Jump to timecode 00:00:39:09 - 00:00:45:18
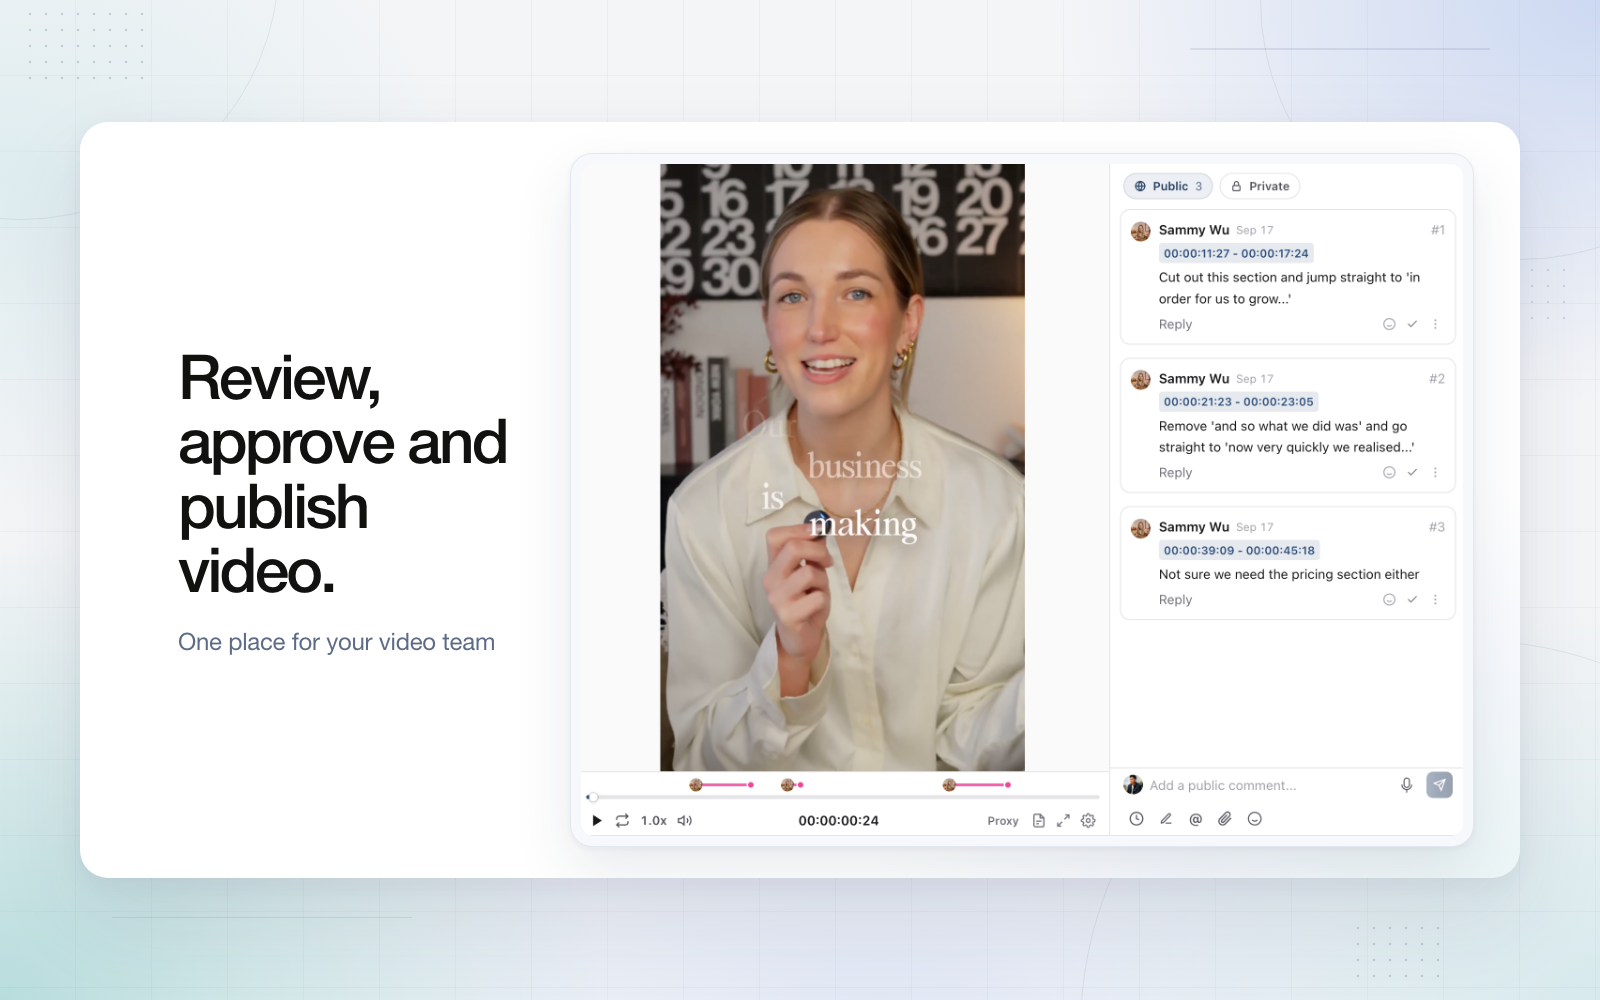Screen dimensions: 1600x1000 pos(1239,550)
